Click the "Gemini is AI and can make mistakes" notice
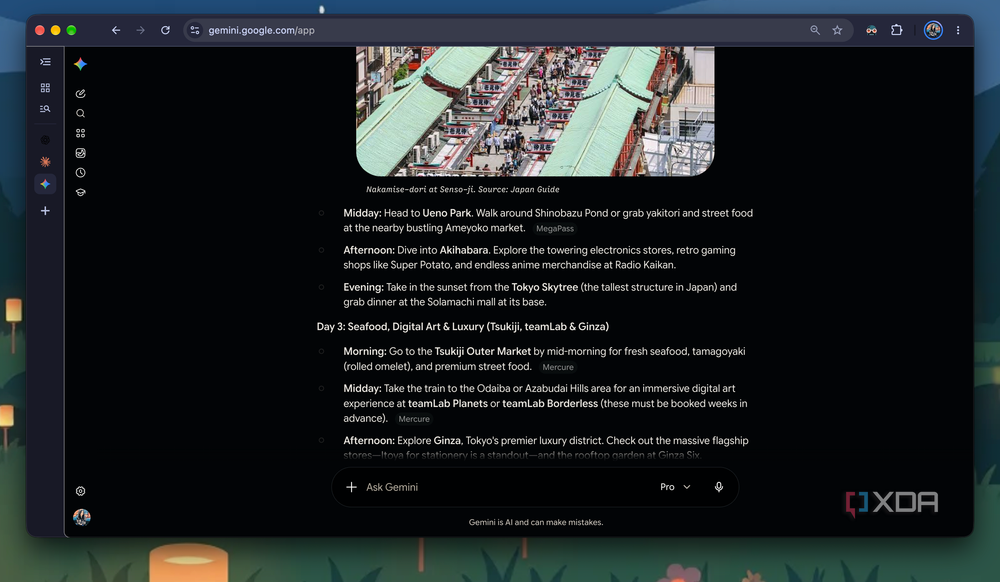This screenshot has width=1000, height=582. tap(536, 522)
